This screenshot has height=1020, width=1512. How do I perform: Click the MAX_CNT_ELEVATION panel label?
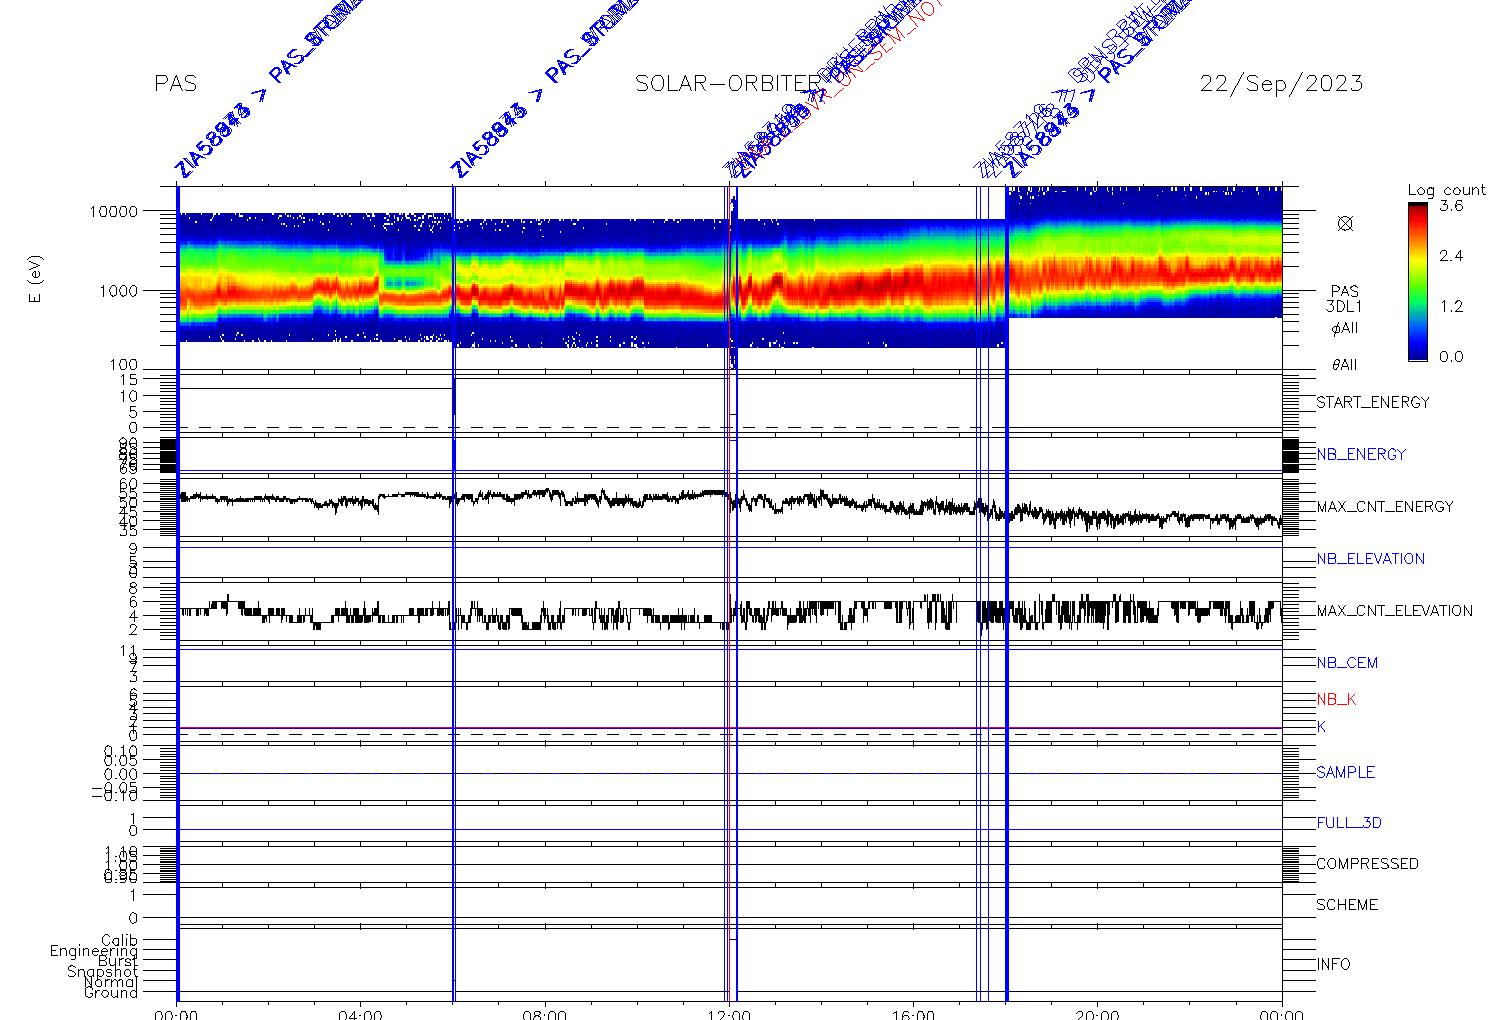1394,610
